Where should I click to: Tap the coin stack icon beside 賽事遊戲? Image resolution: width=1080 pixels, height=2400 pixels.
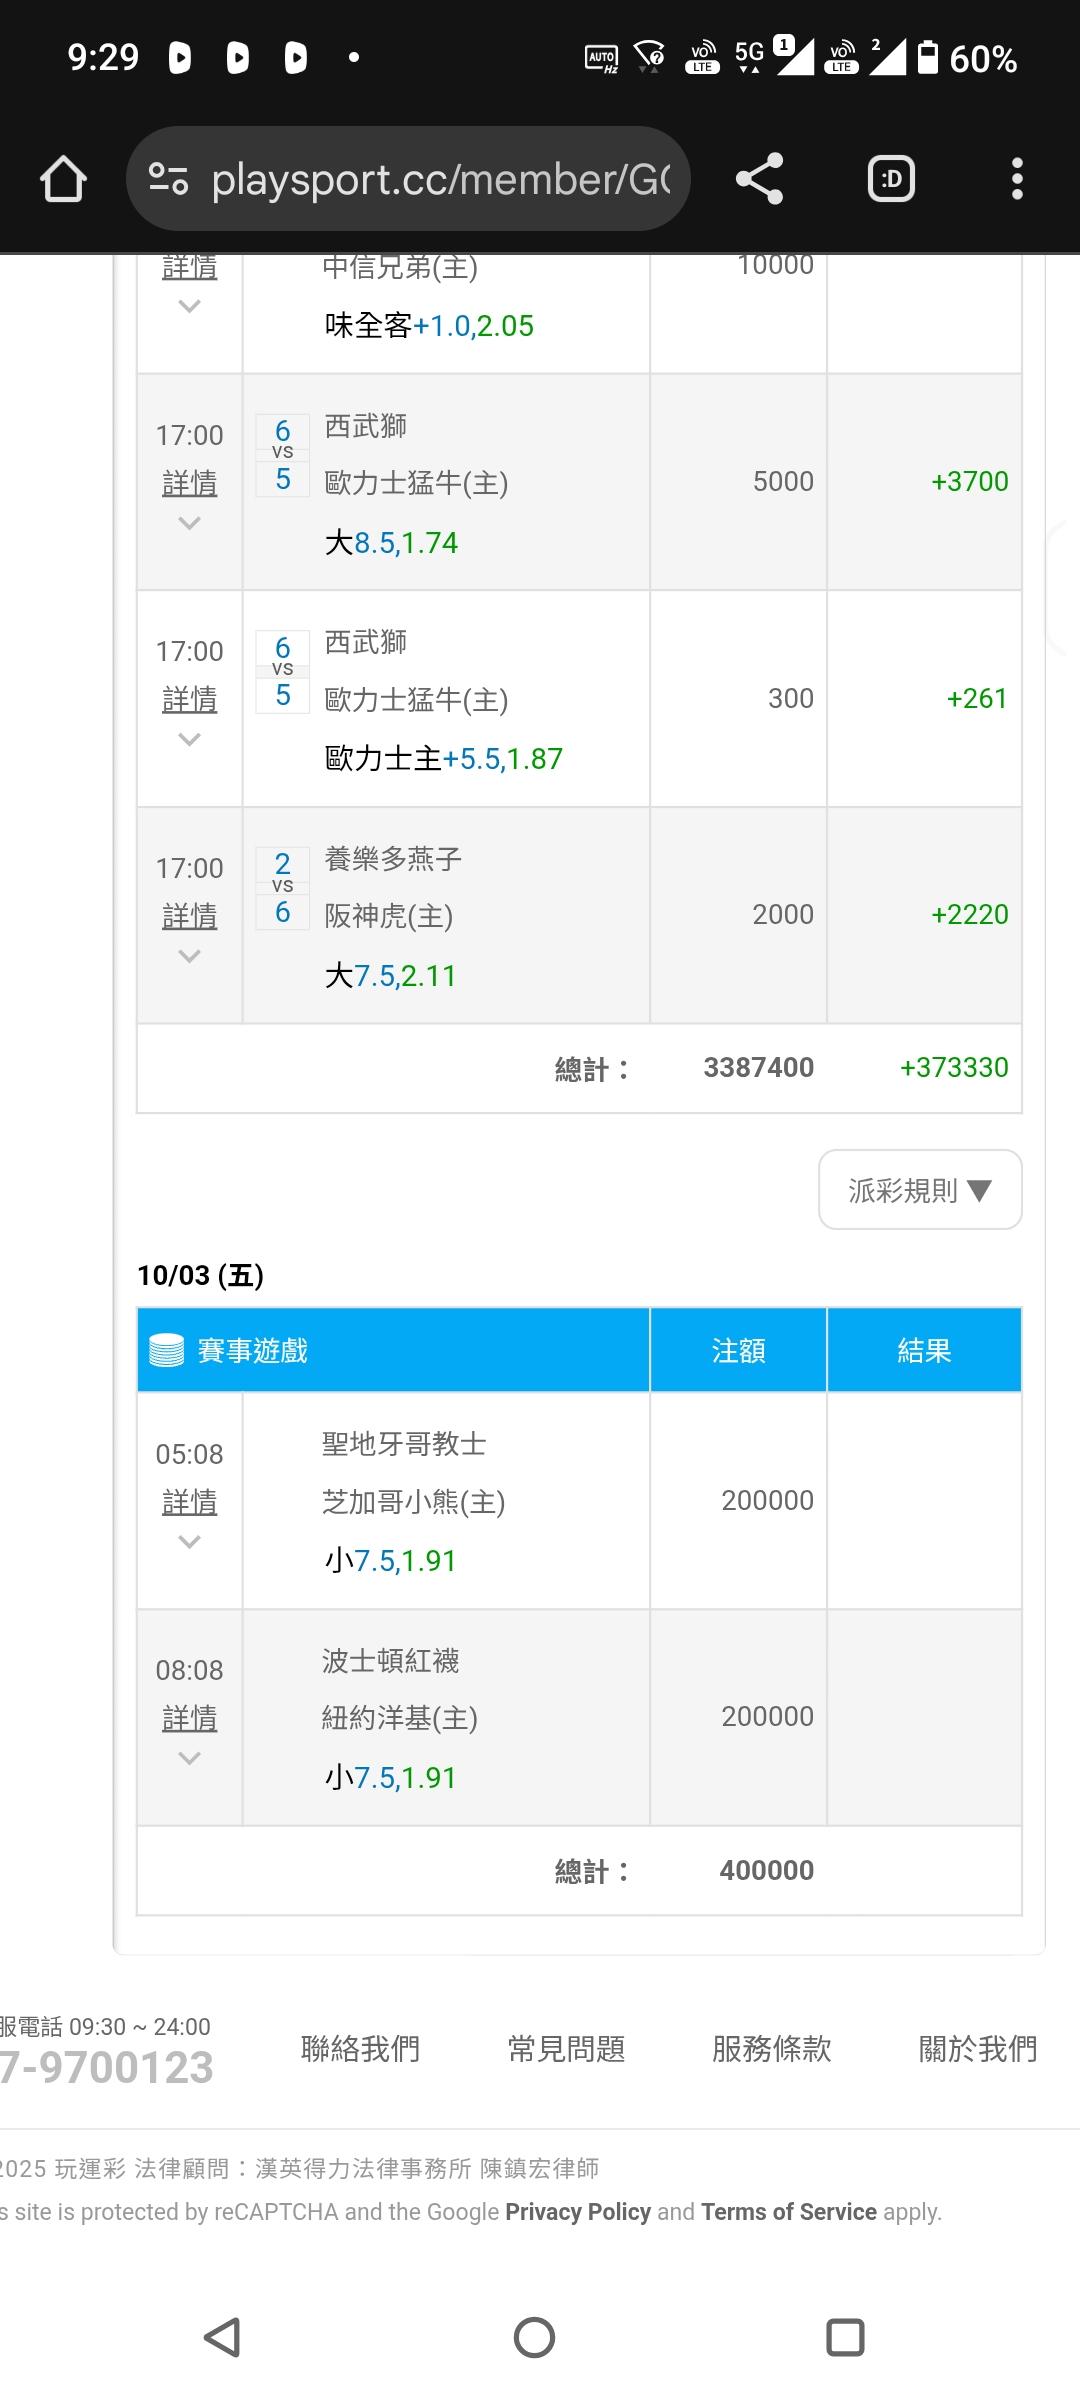[x=166, y=1351]
